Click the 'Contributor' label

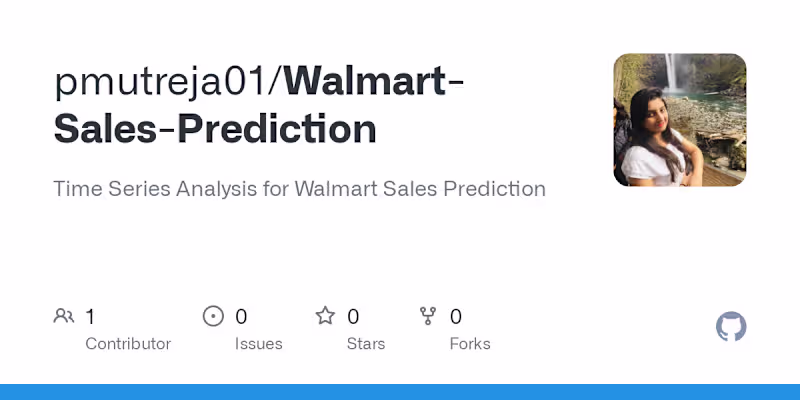pos(128,344)
